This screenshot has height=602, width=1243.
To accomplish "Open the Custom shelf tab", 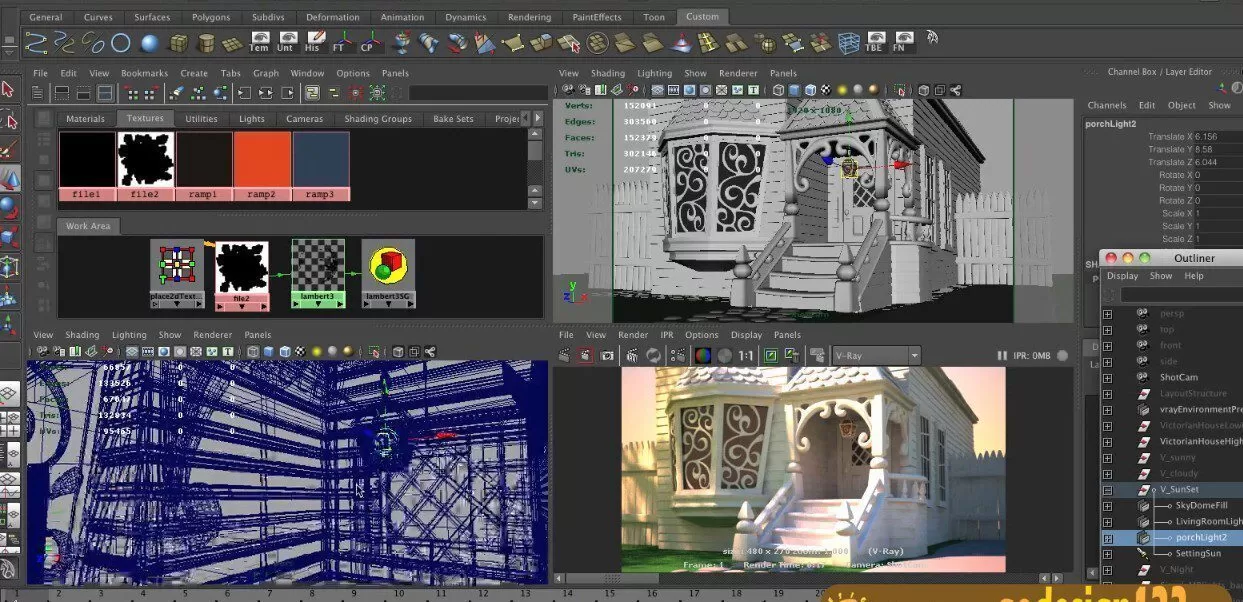I will click(x=702, y=16).
